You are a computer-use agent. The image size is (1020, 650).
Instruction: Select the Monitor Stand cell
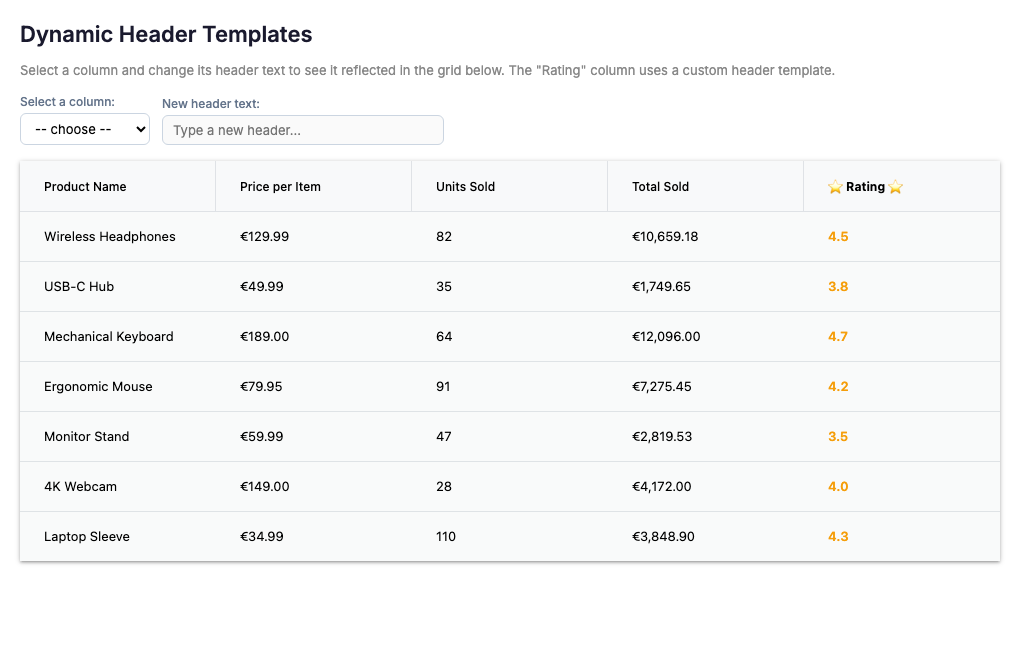86,437
